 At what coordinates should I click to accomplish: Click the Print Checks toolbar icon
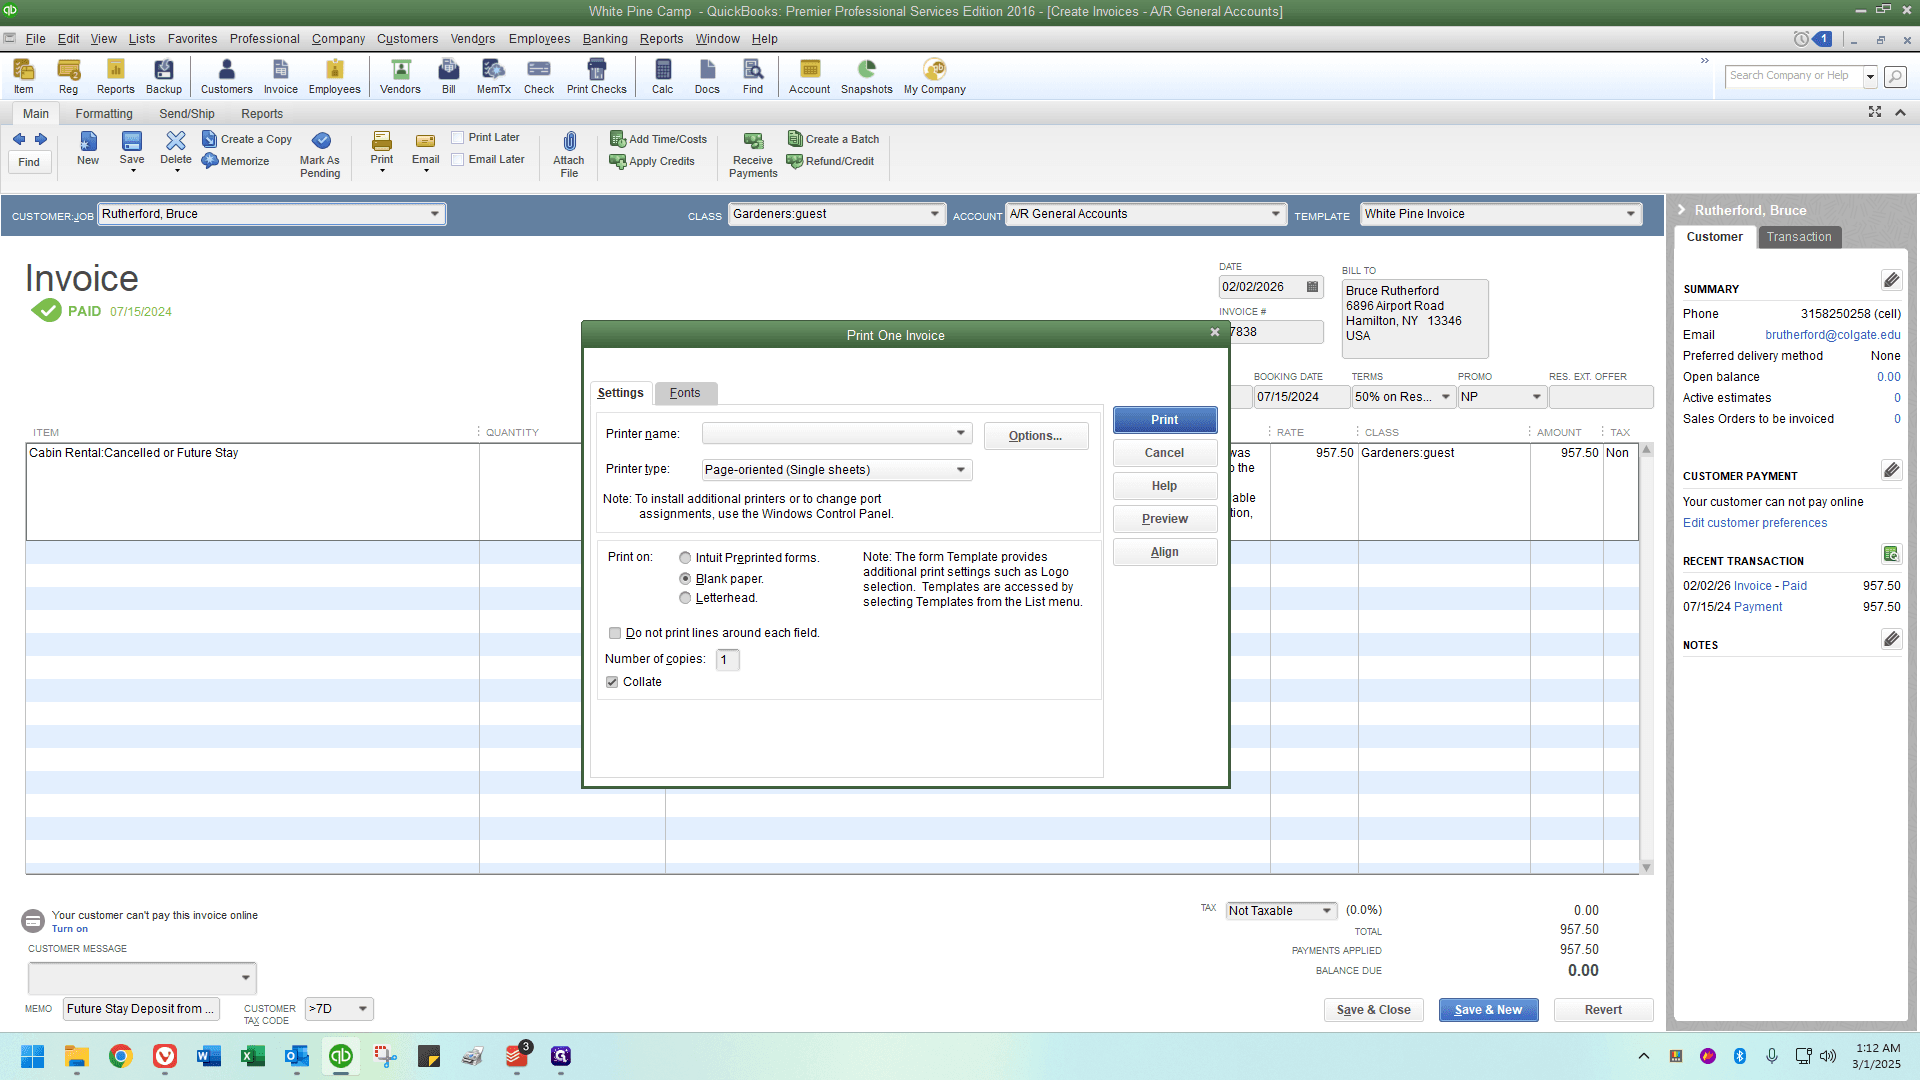coord(597,76)
